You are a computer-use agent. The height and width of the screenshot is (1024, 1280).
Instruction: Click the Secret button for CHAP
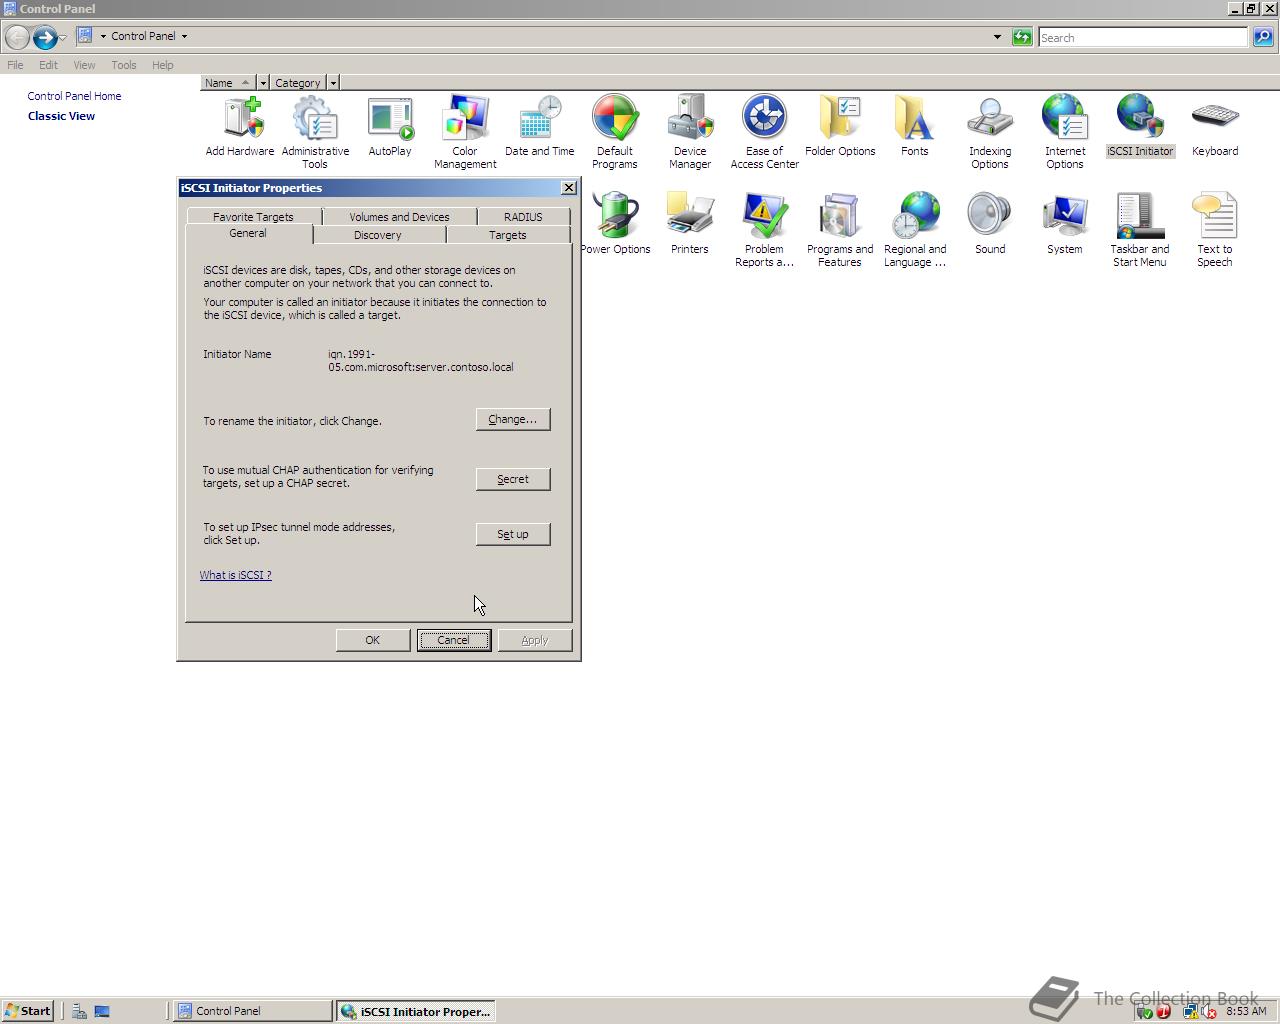coord(513,479)
